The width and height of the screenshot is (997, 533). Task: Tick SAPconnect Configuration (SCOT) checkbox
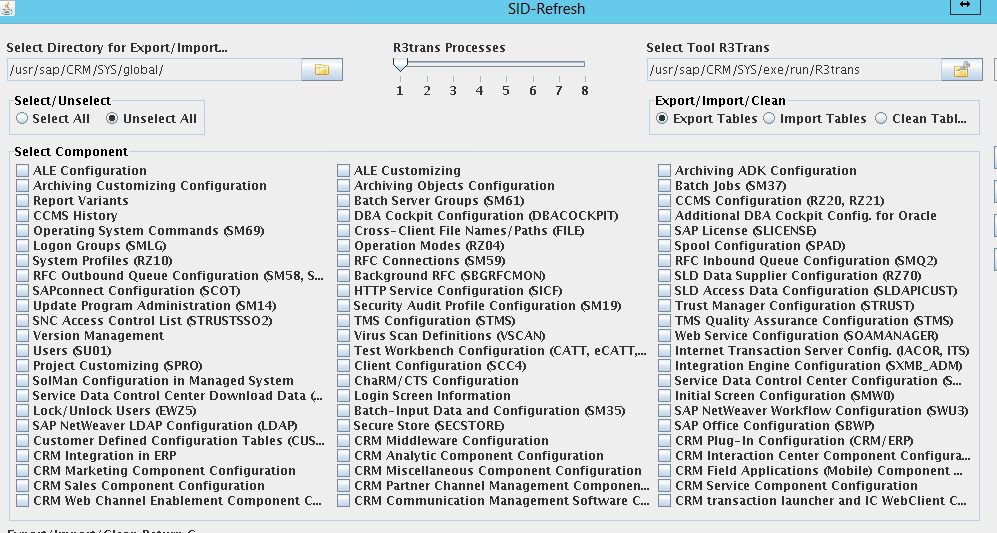23,291
